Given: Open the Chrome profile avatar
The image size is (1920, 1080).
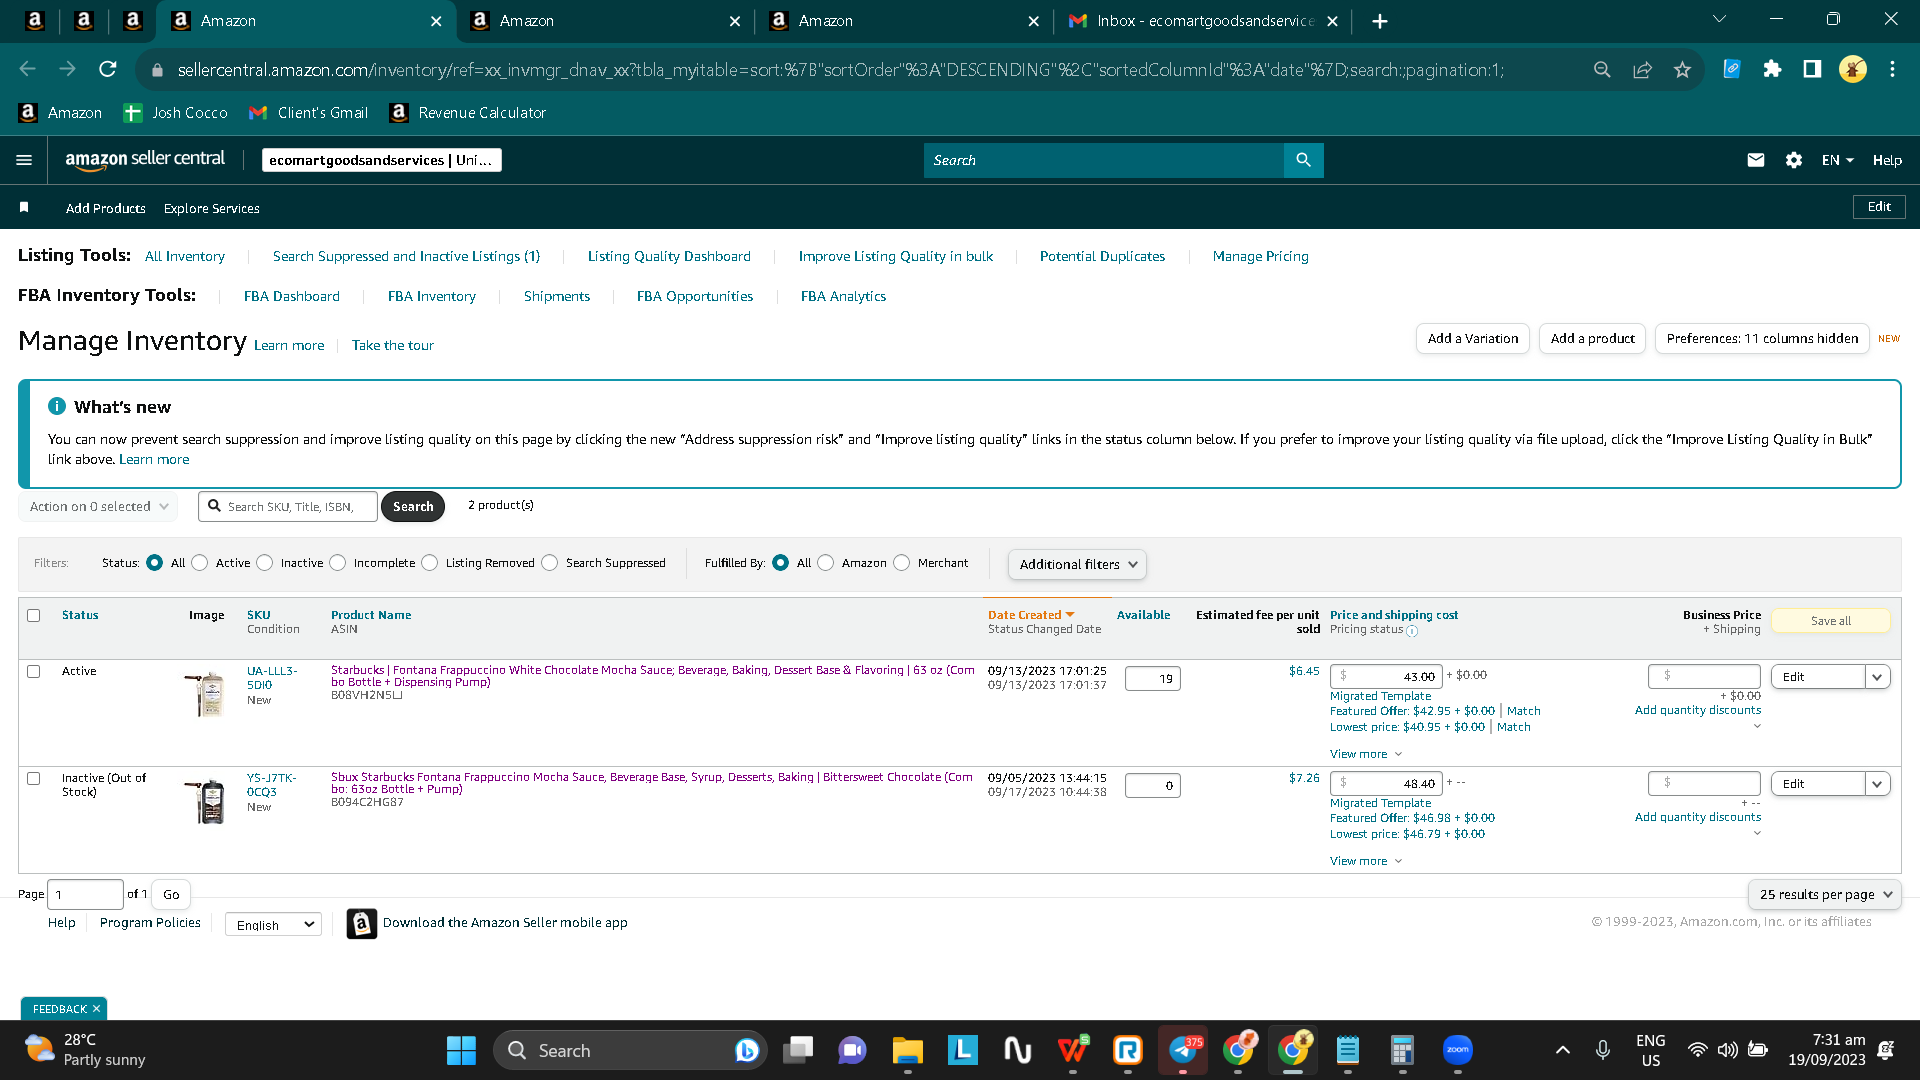Looking at the screenshot, I should click(1852, 69).
